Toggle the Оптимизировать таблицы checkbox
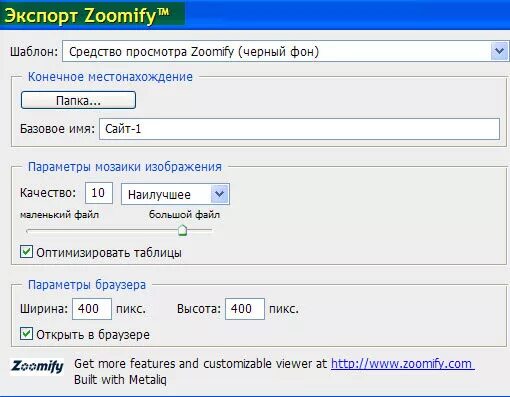Image resolution: width=510 pixels, height=397 pixels. click(x=26, y=252)
